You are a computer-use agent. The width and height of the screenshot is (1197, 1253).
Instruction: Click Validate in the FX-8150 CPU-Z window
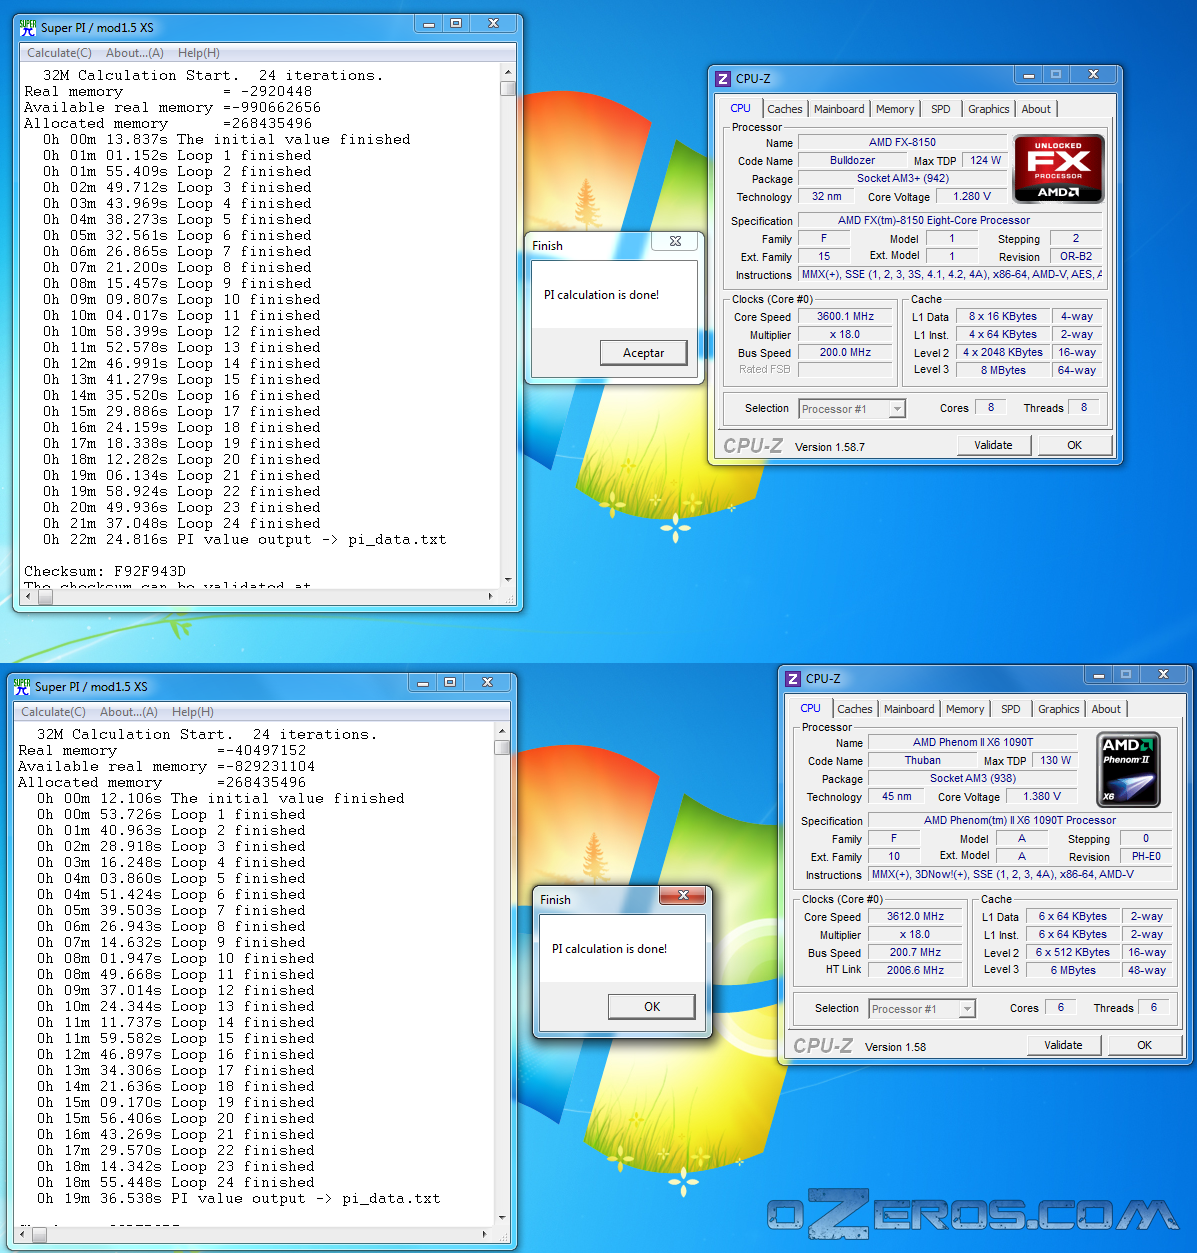pos(993,445)
